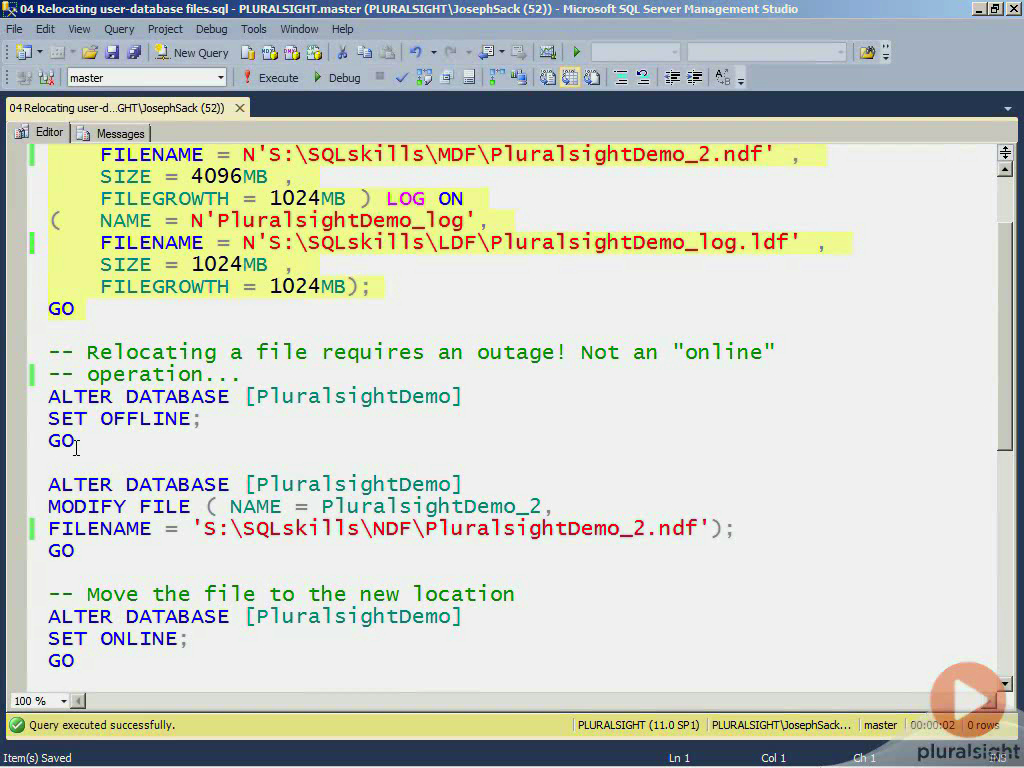Screen dimensions: 1024x768
Task: Open the View menu
Action: pyautogui.click(x=79, y=29)
